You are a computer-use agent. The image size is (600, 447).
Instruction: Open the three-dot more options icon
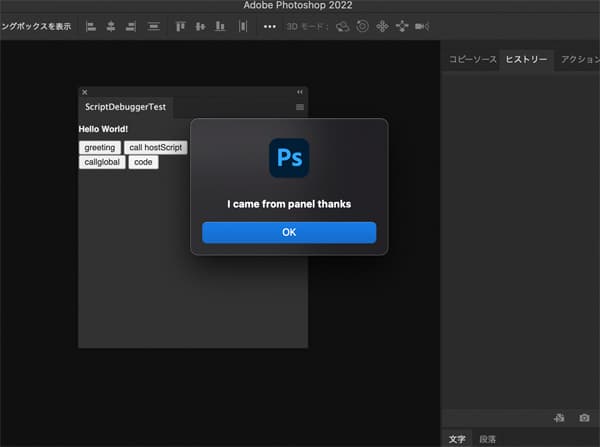click(269, 26)
